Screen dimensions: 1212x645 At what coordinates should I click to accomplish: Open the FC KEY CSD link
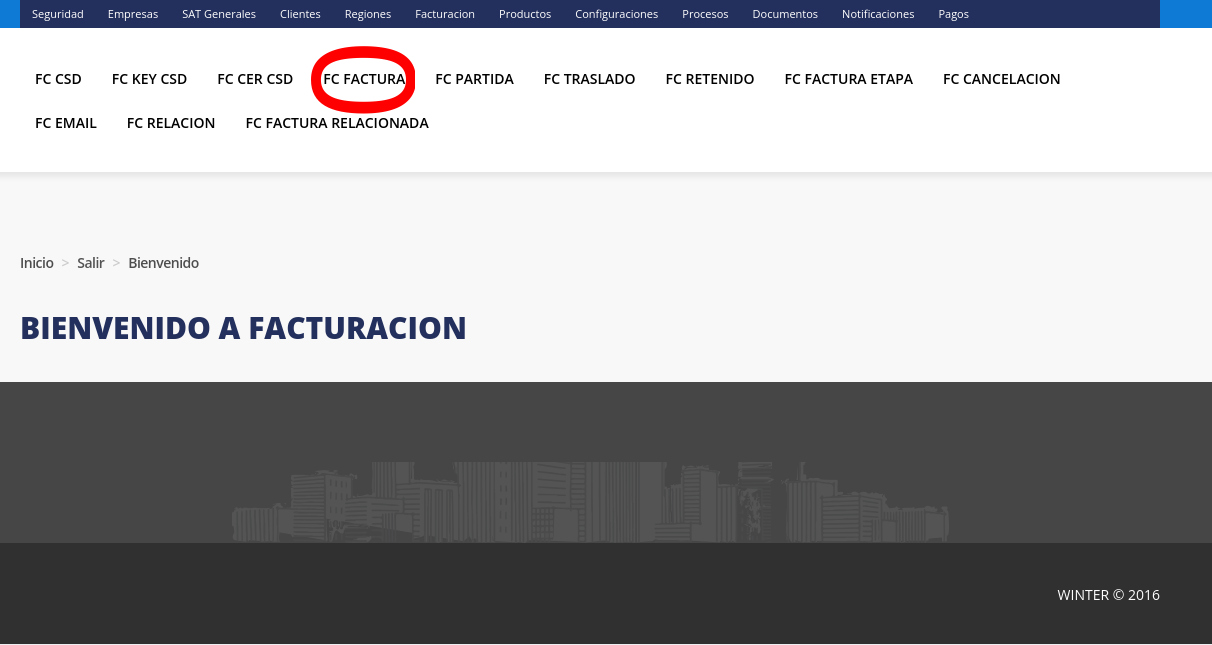[x=149, y=79]
